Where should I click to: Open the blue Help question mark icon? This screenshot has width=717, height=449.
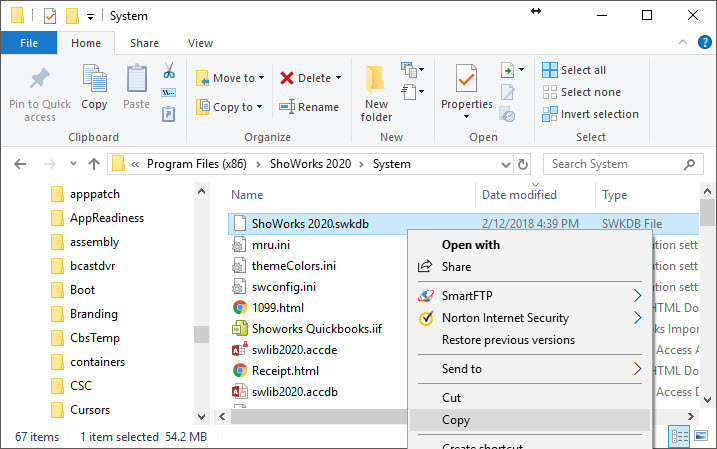(x=704, y=43)
